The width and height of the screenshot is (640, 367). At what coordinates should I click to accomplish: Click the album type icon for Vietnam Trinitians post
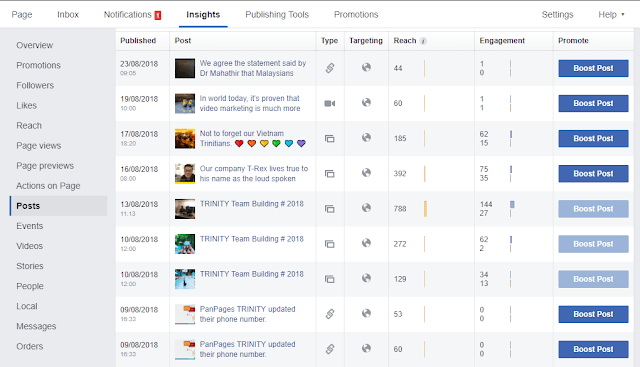(x=330, y=138)
